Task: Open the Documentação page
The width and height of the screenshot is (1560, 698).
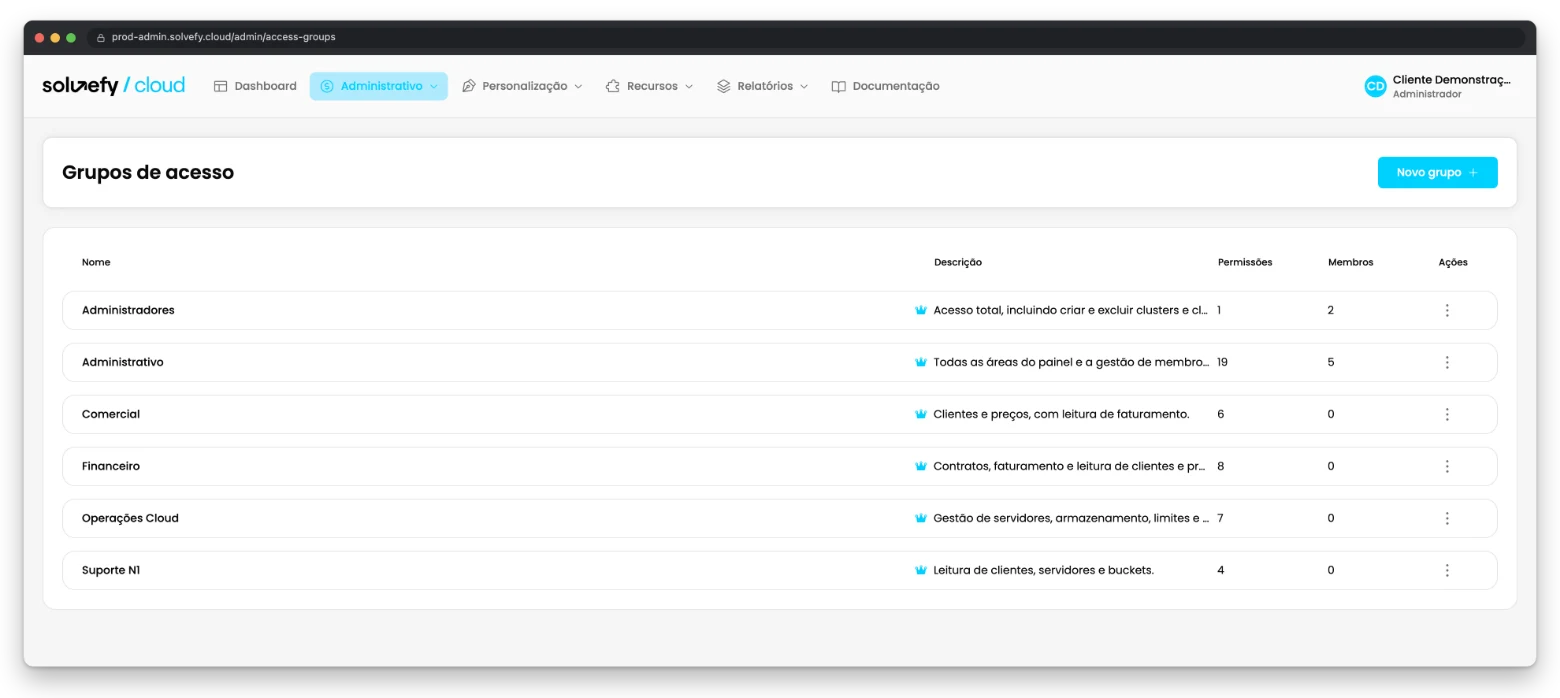Action: pyautogui.click(x=885, y=86)
